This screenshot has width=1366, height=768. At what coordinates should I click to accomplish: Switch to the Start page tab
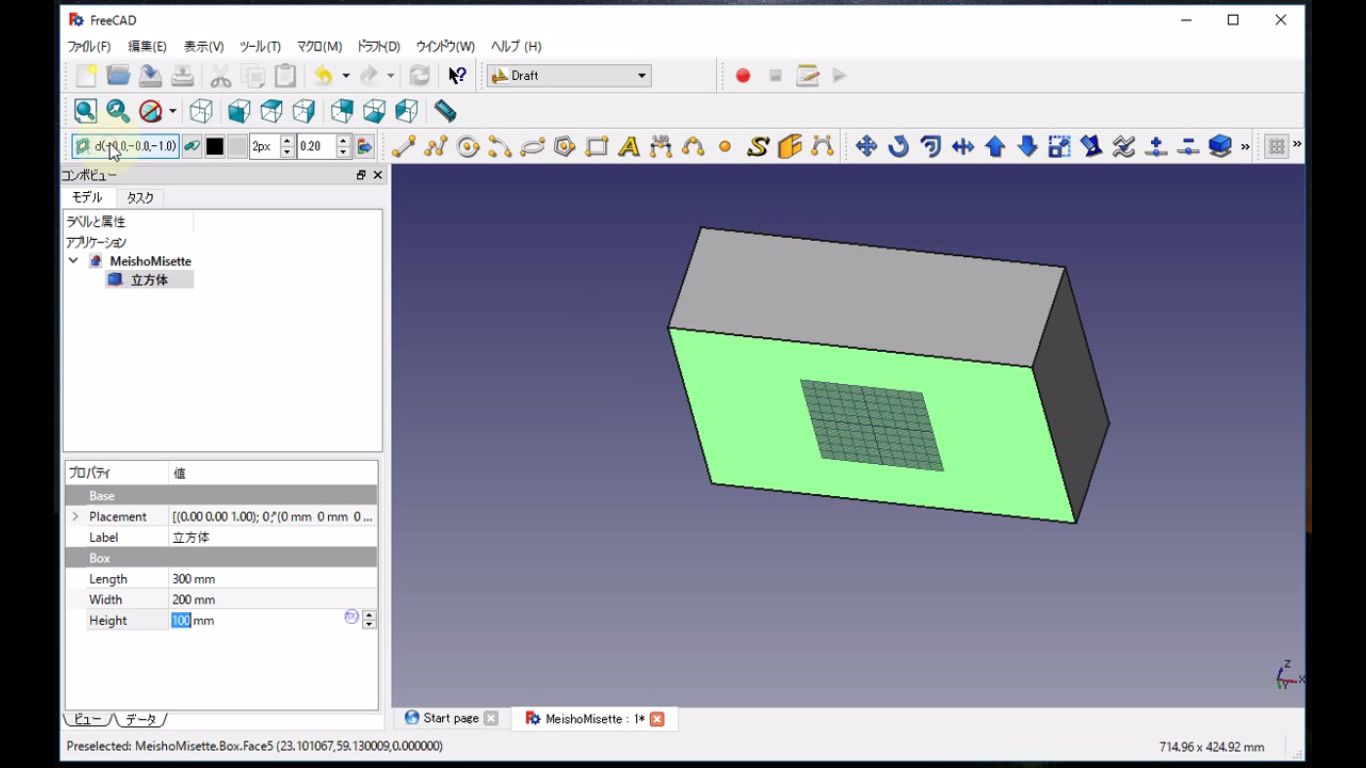coord(450,718)
